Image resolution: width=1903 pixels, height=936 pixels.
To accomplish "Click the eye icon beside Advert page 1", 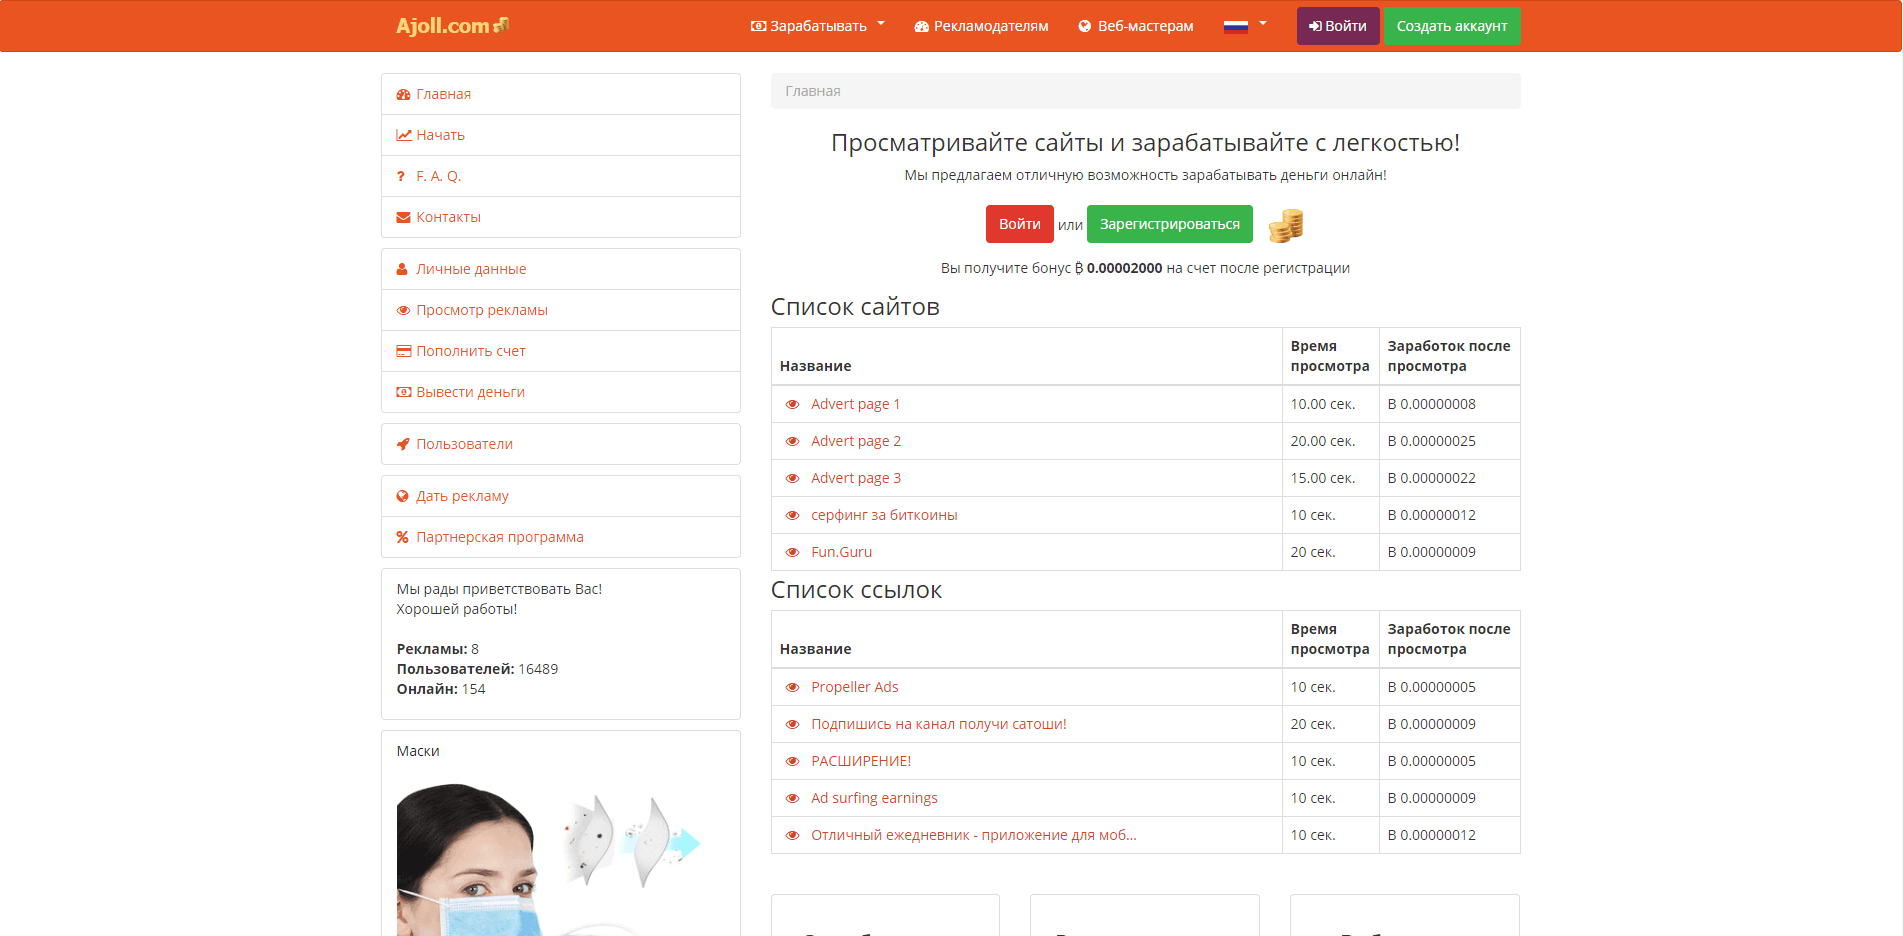I will click(x=792, y=404).
